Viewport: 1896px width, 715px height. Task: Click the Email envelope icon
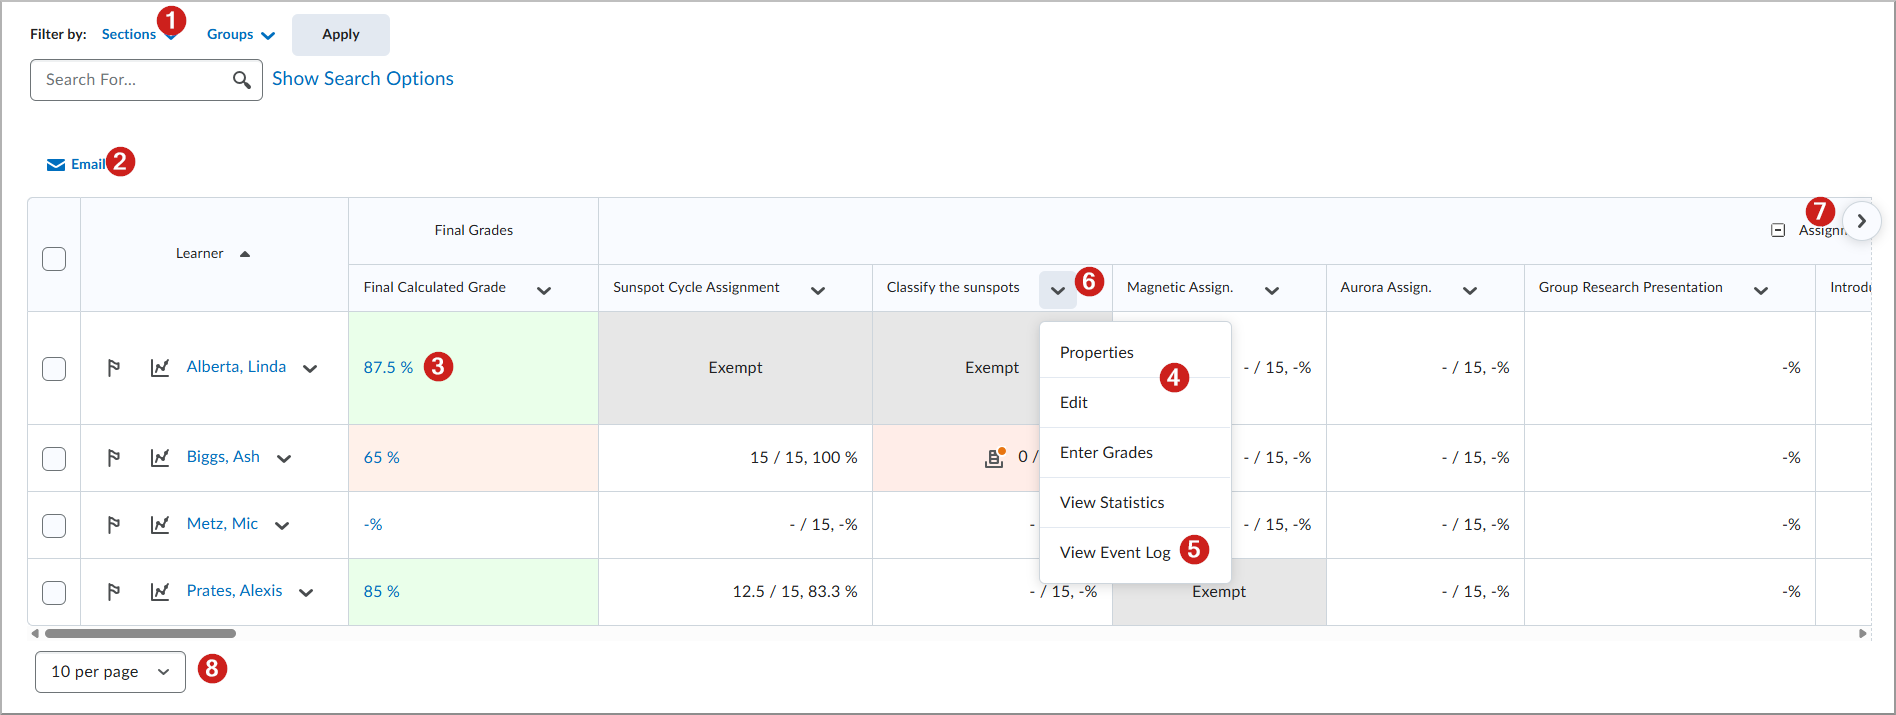pos(56,165)
